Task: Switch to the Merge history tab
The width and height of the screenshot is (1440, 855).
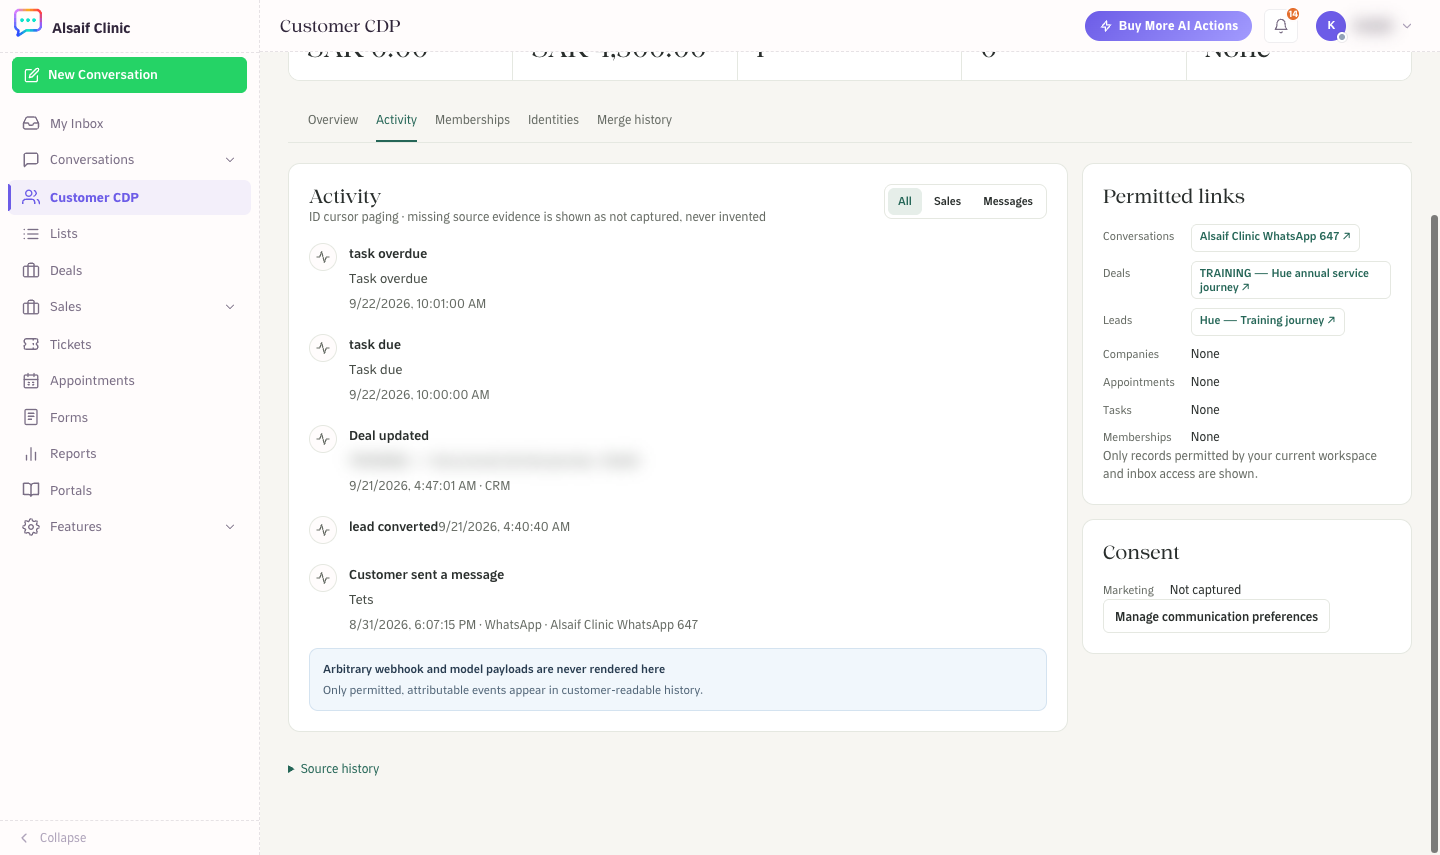Action: [x=634, y=120]
